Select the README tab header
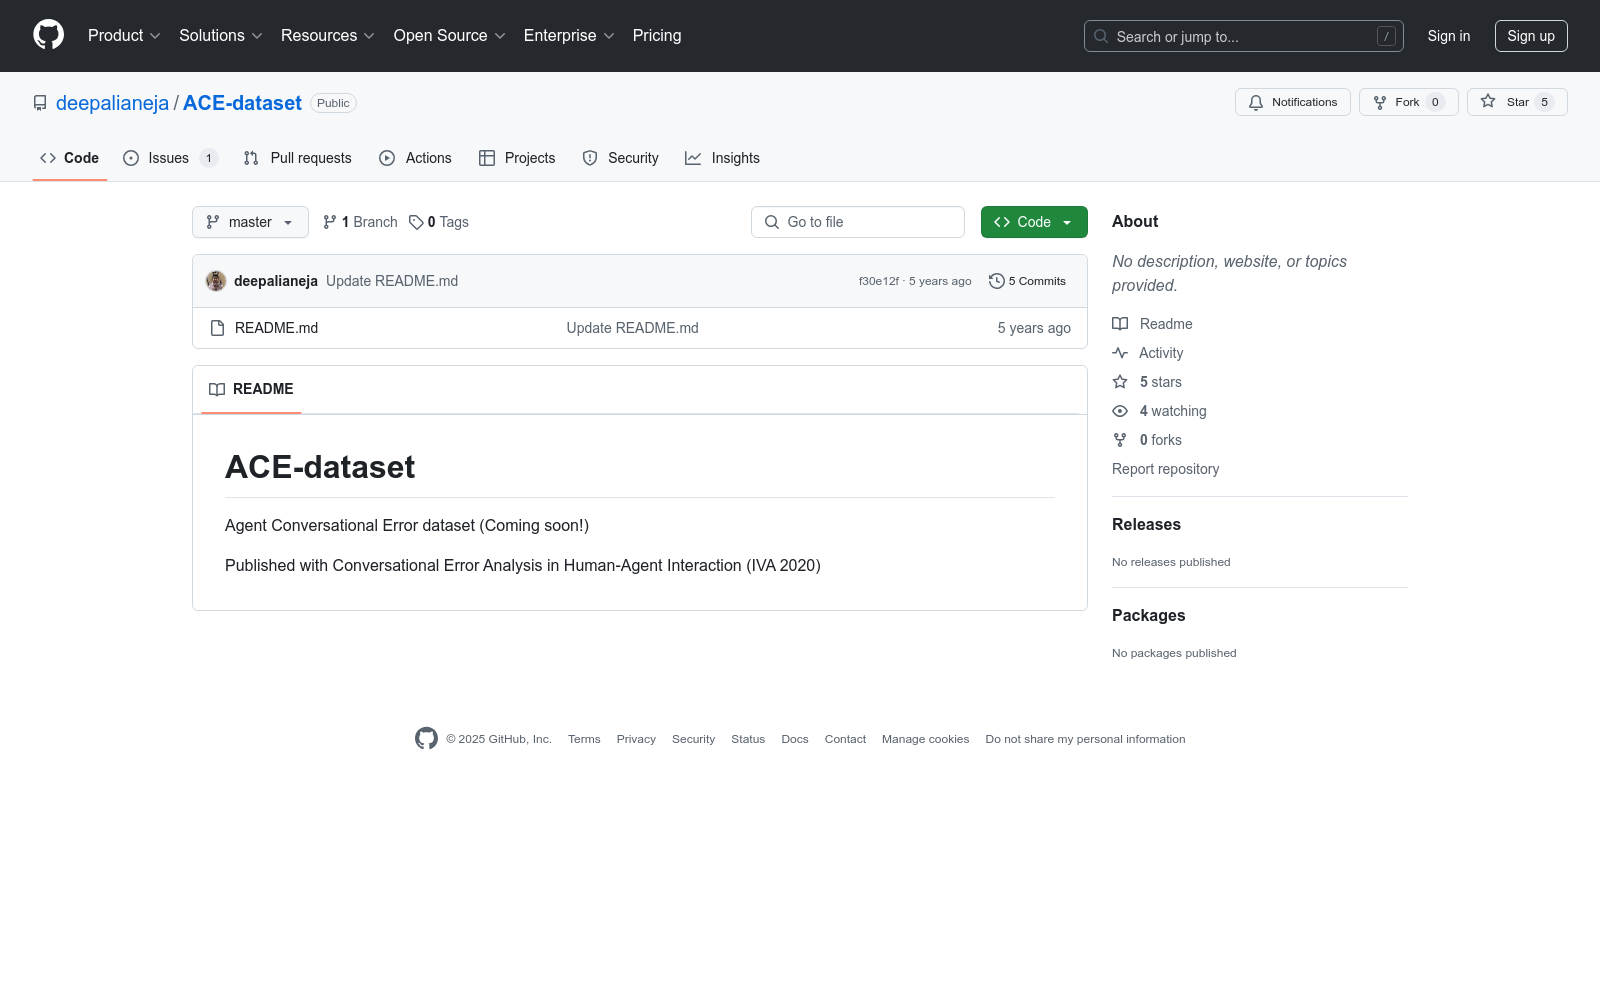The width and height of the screenshot is (1600, 1000). coord(251,389)
